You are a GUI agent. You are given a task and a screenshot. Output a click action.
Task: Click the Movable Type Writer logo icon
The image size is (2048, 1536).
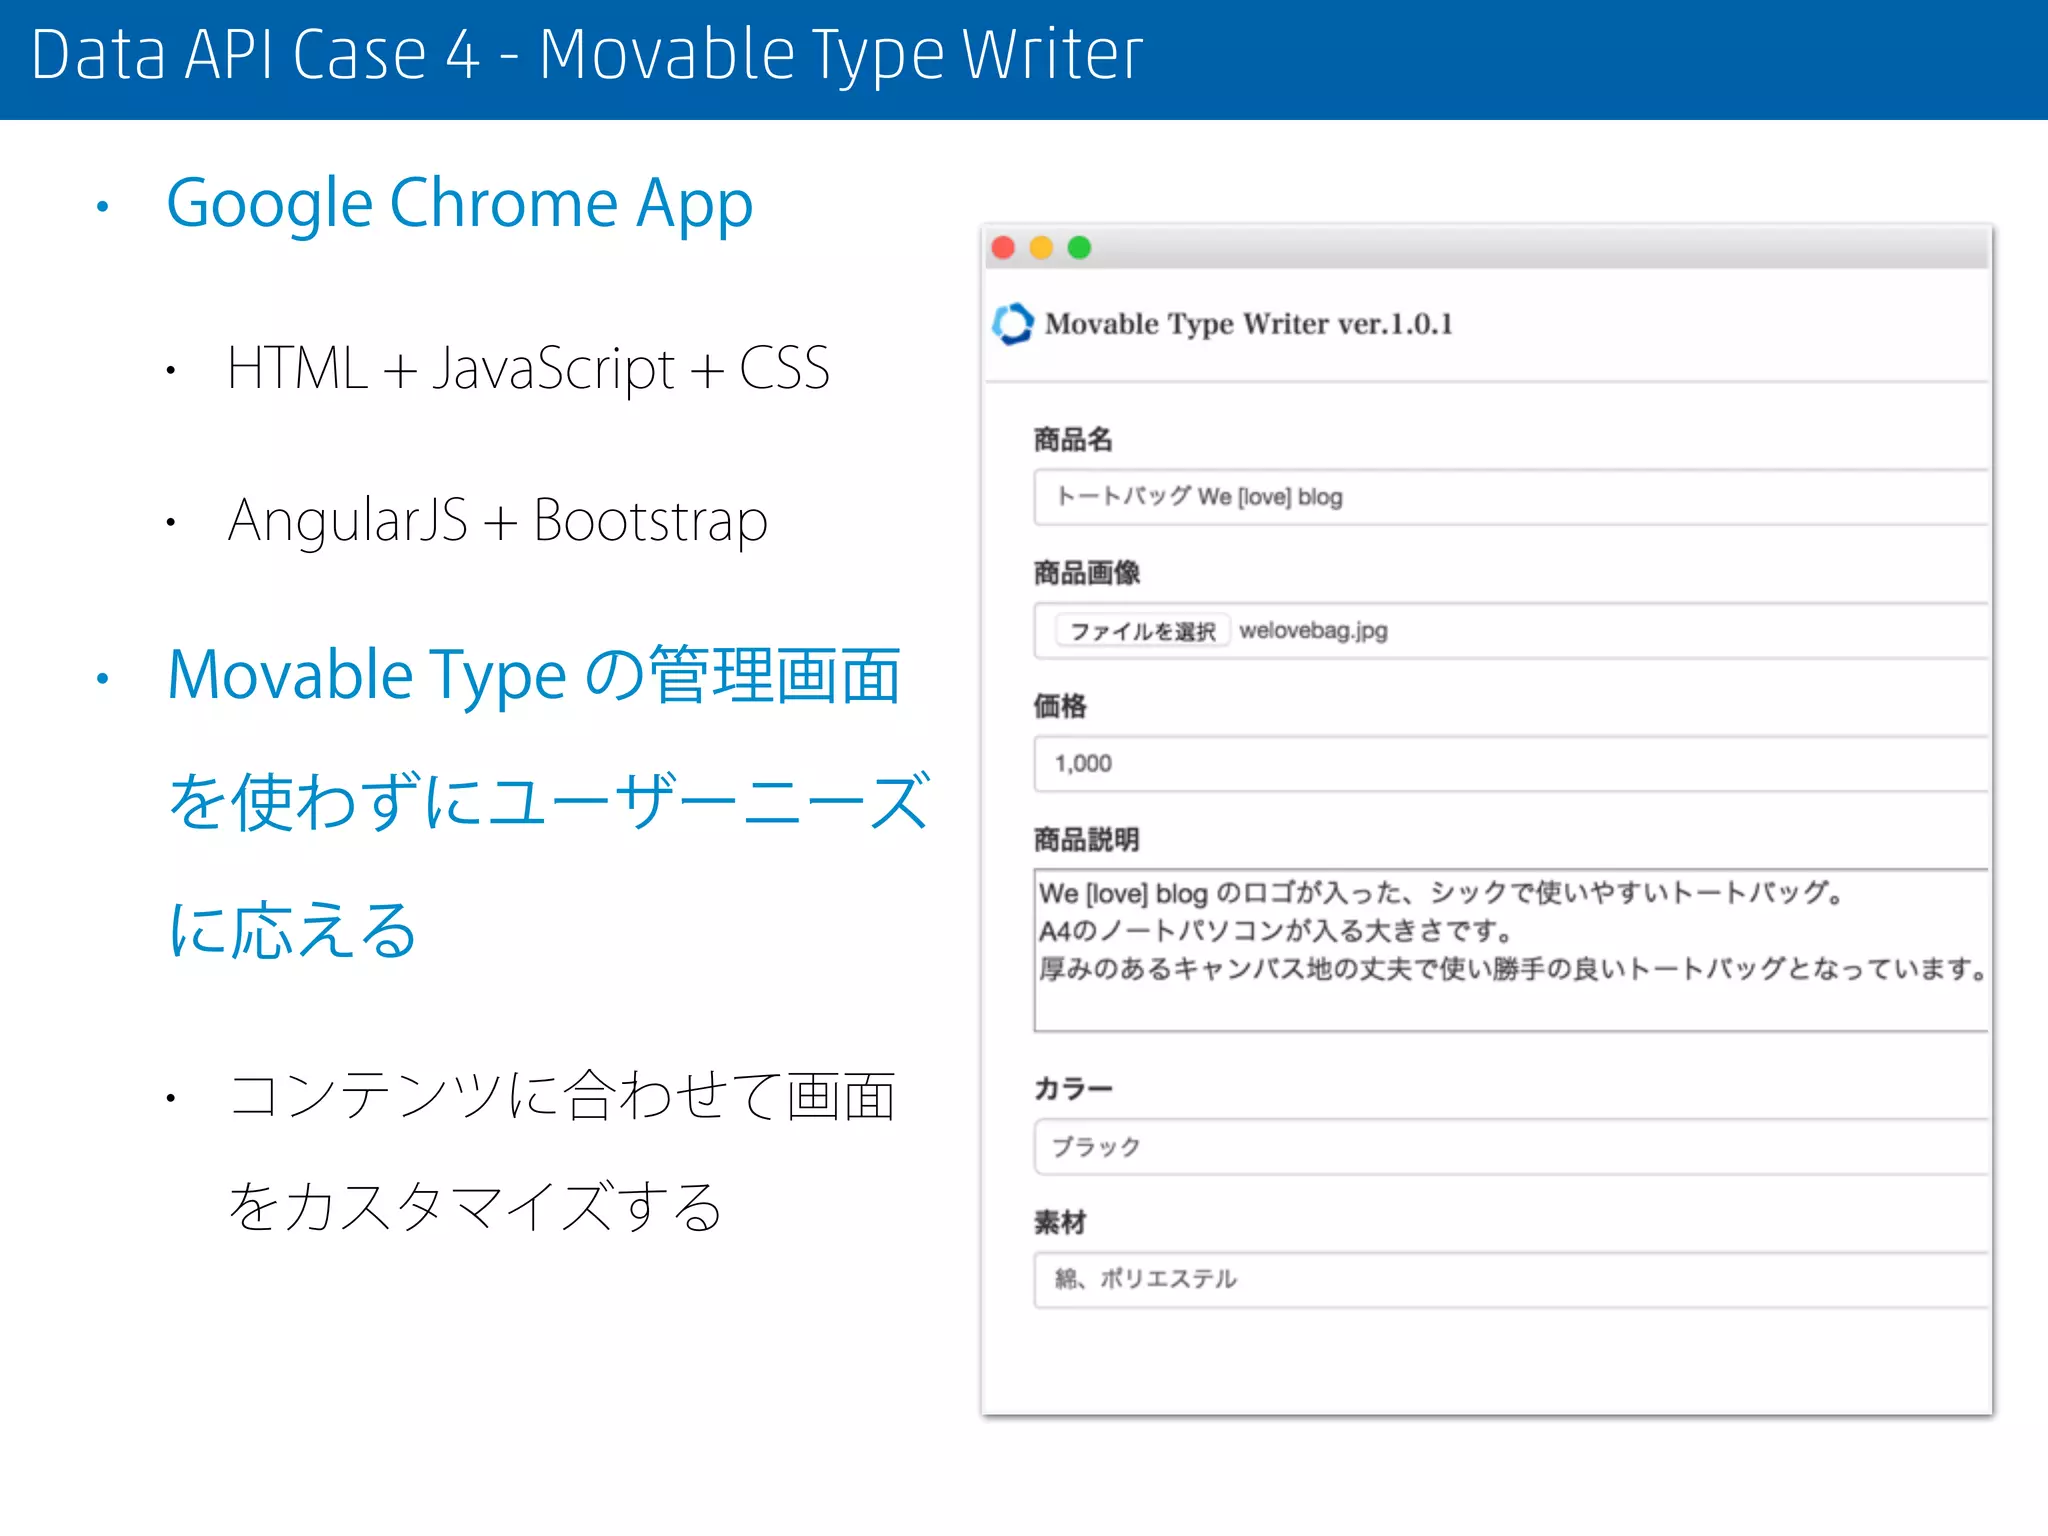pyautogui.click(x=1012, y=324)
